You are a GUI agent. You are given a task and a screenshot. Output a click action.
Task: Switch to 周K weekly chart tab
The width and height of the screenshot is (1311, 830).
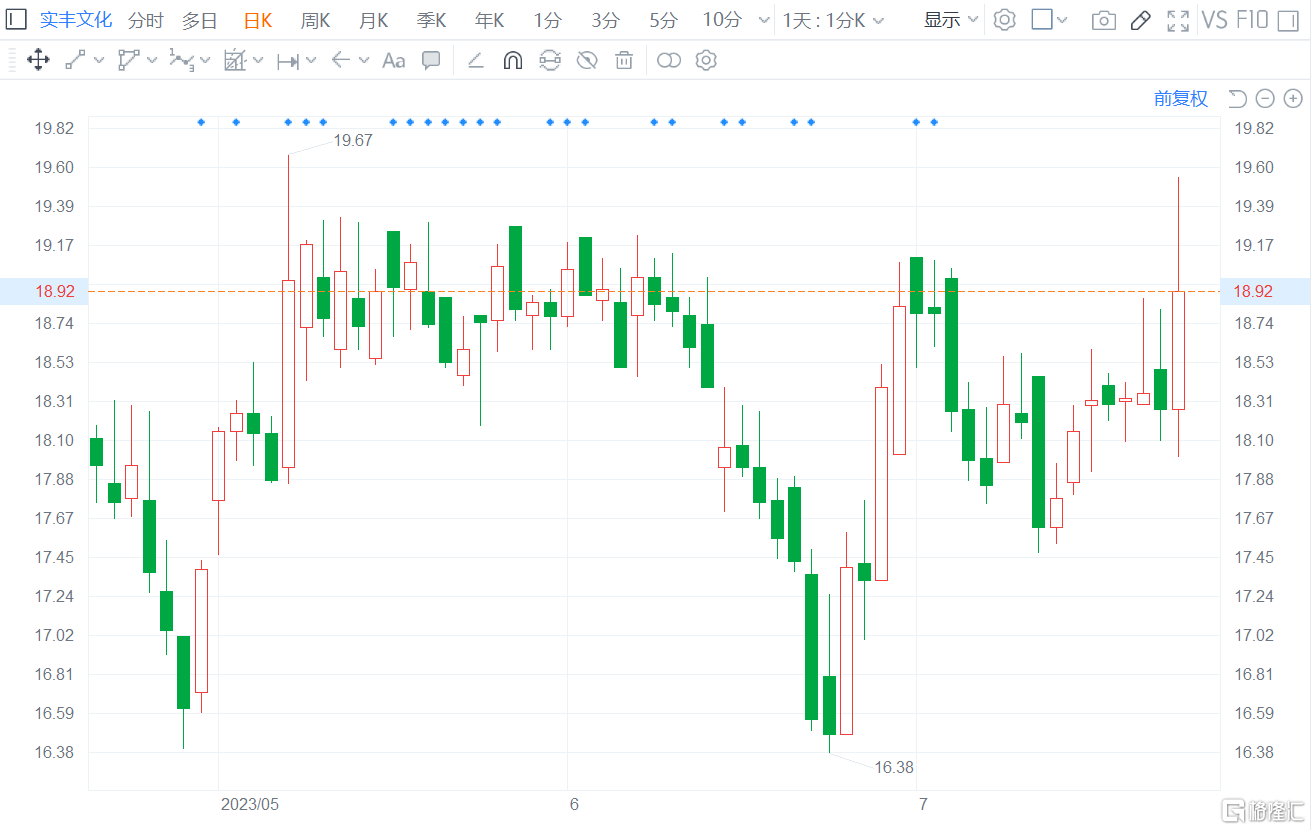315,20
